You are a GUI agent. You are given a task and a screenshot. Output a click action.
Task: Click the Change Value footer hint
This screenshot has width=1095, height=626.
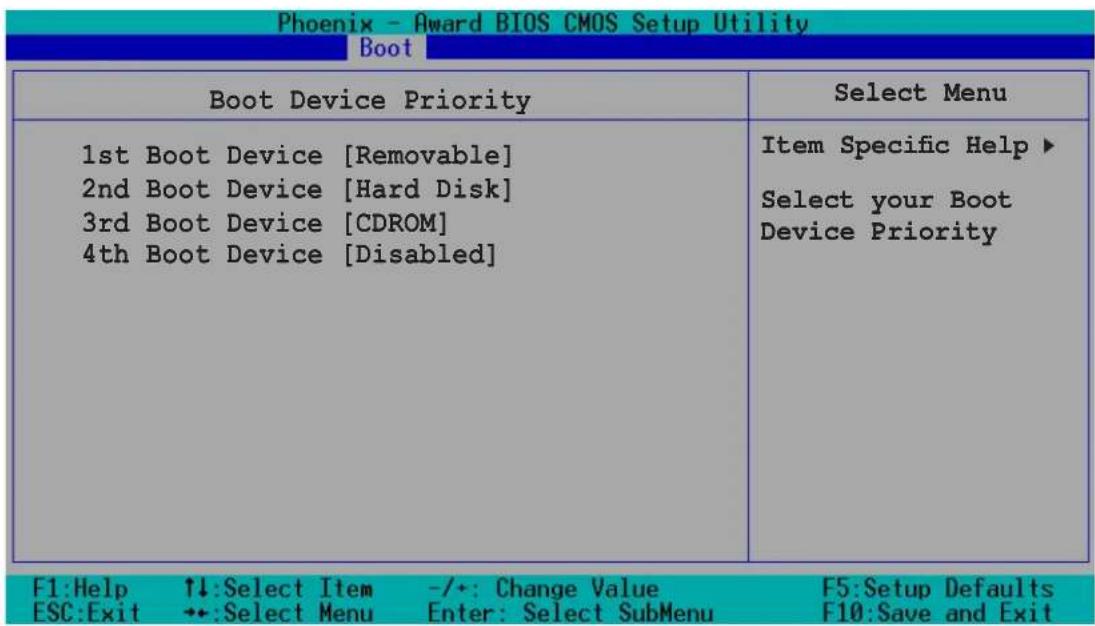[x=543, y=588]
